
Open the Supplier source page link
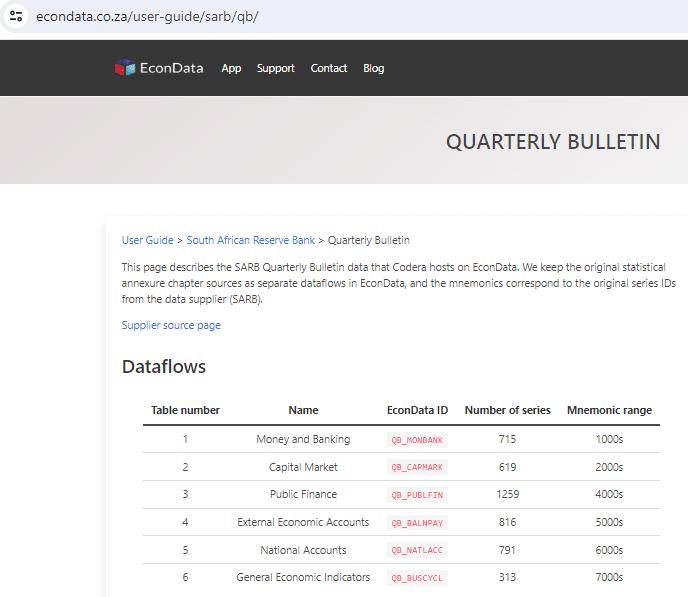[x=171, y=325]
